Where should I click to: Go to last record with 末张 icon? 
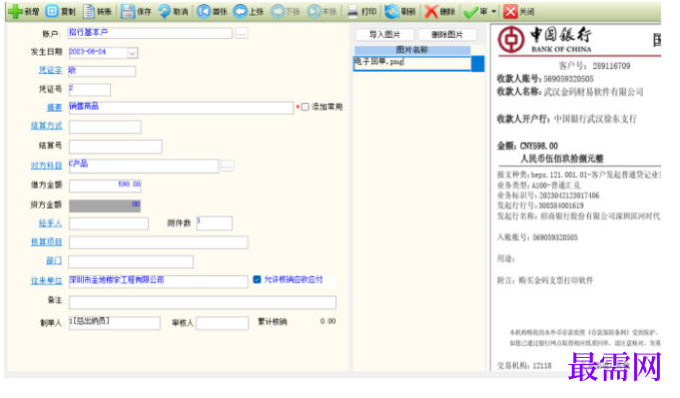click(314, 11)
